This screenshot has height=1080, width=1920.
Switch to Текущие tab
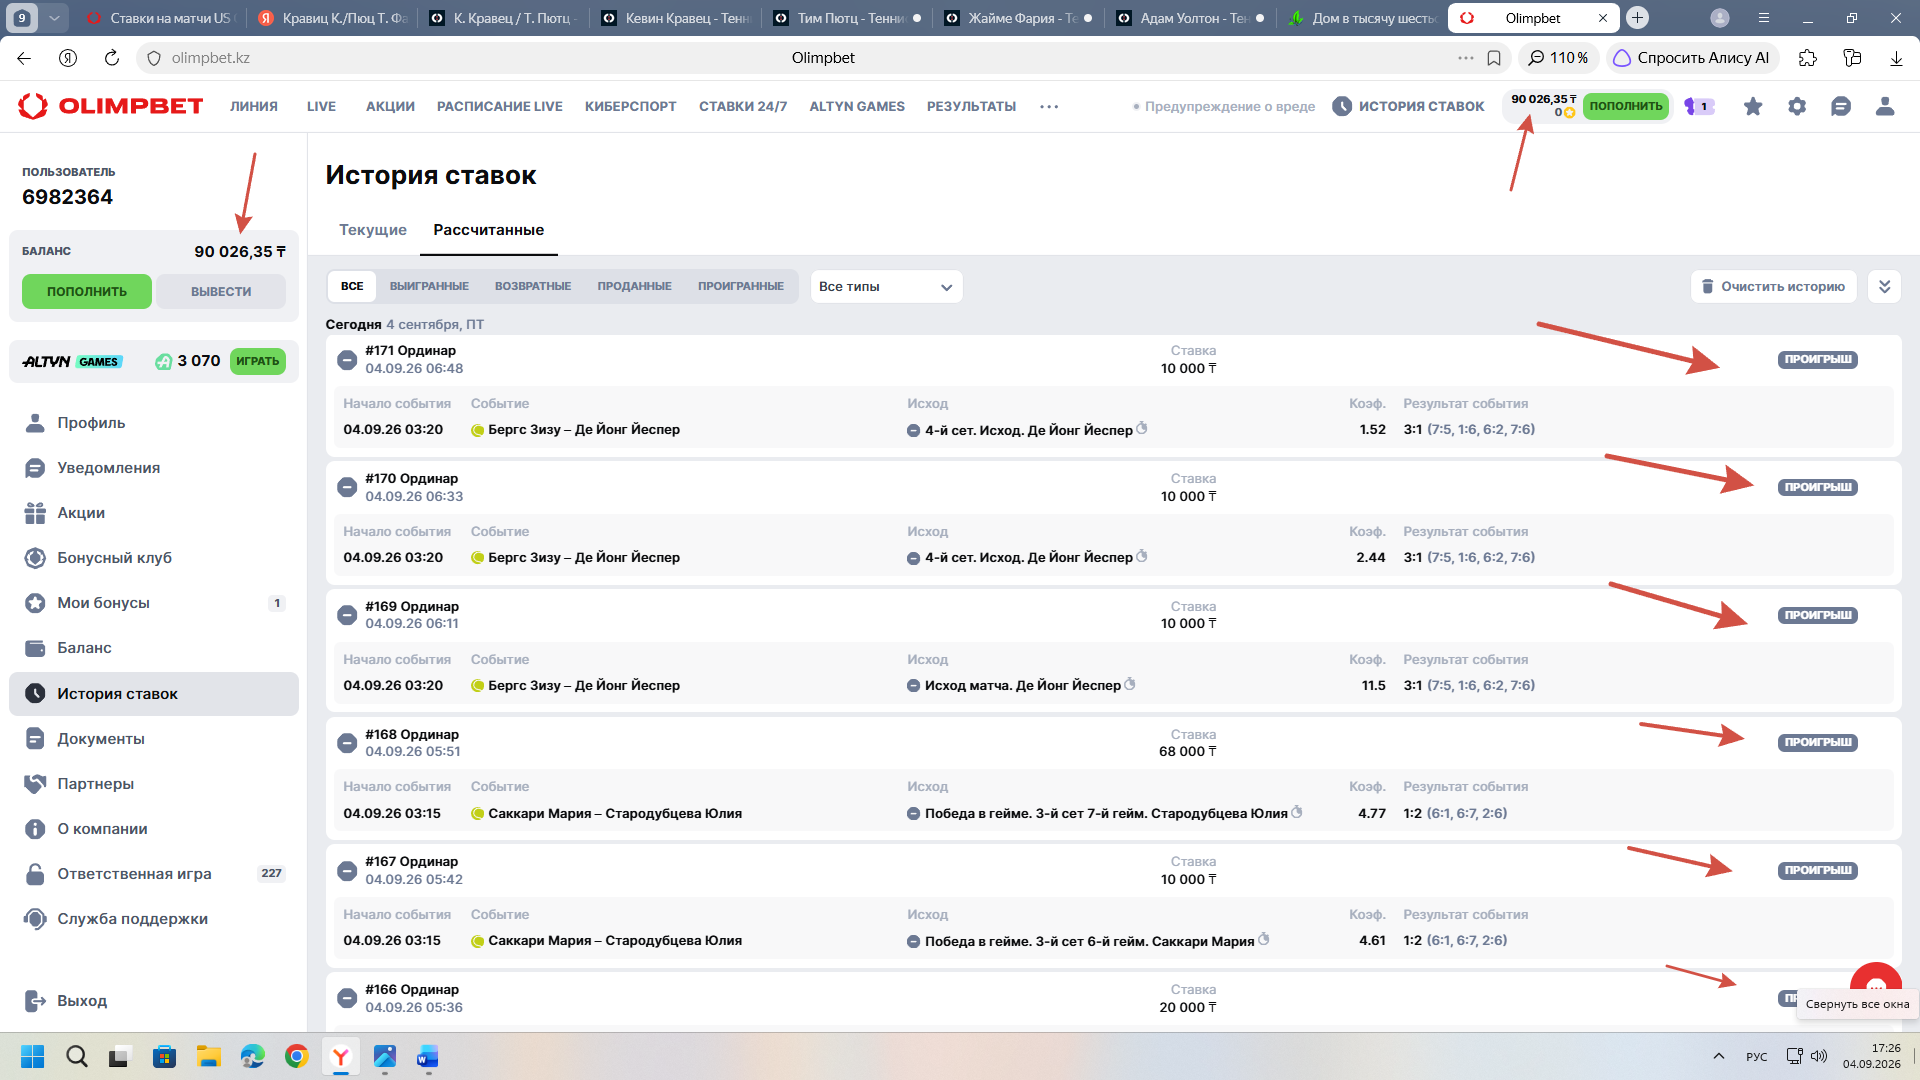pyautogui.click(x=373, y=230)
